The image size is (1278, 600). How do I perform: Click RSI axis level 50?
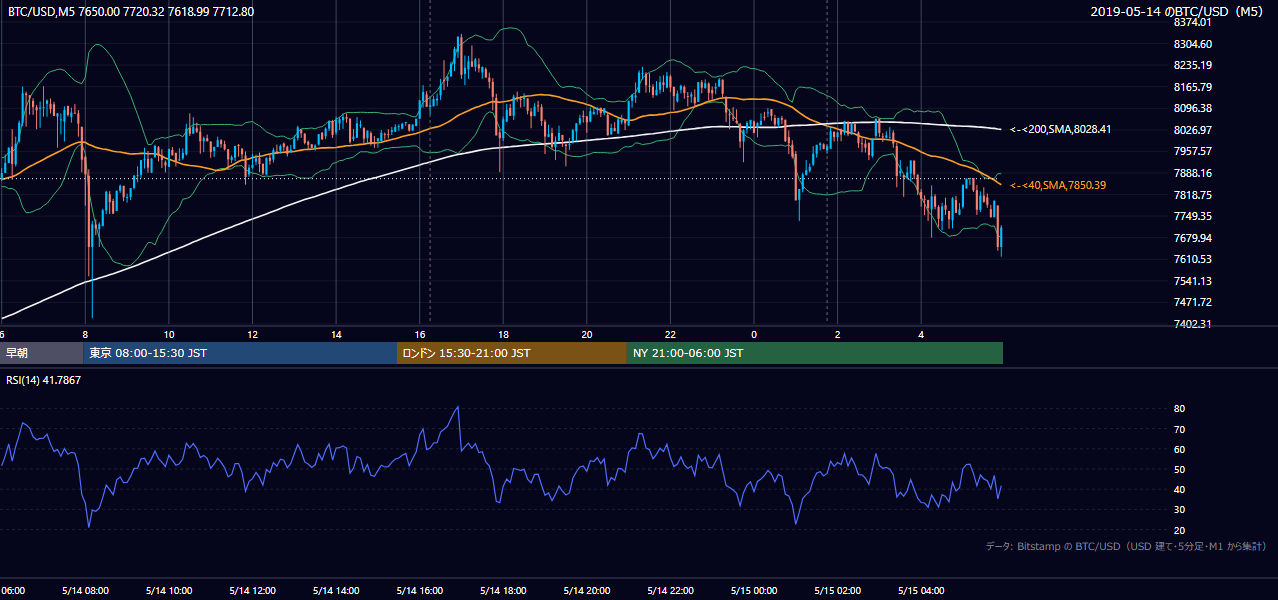click(x=1179, y=469)
